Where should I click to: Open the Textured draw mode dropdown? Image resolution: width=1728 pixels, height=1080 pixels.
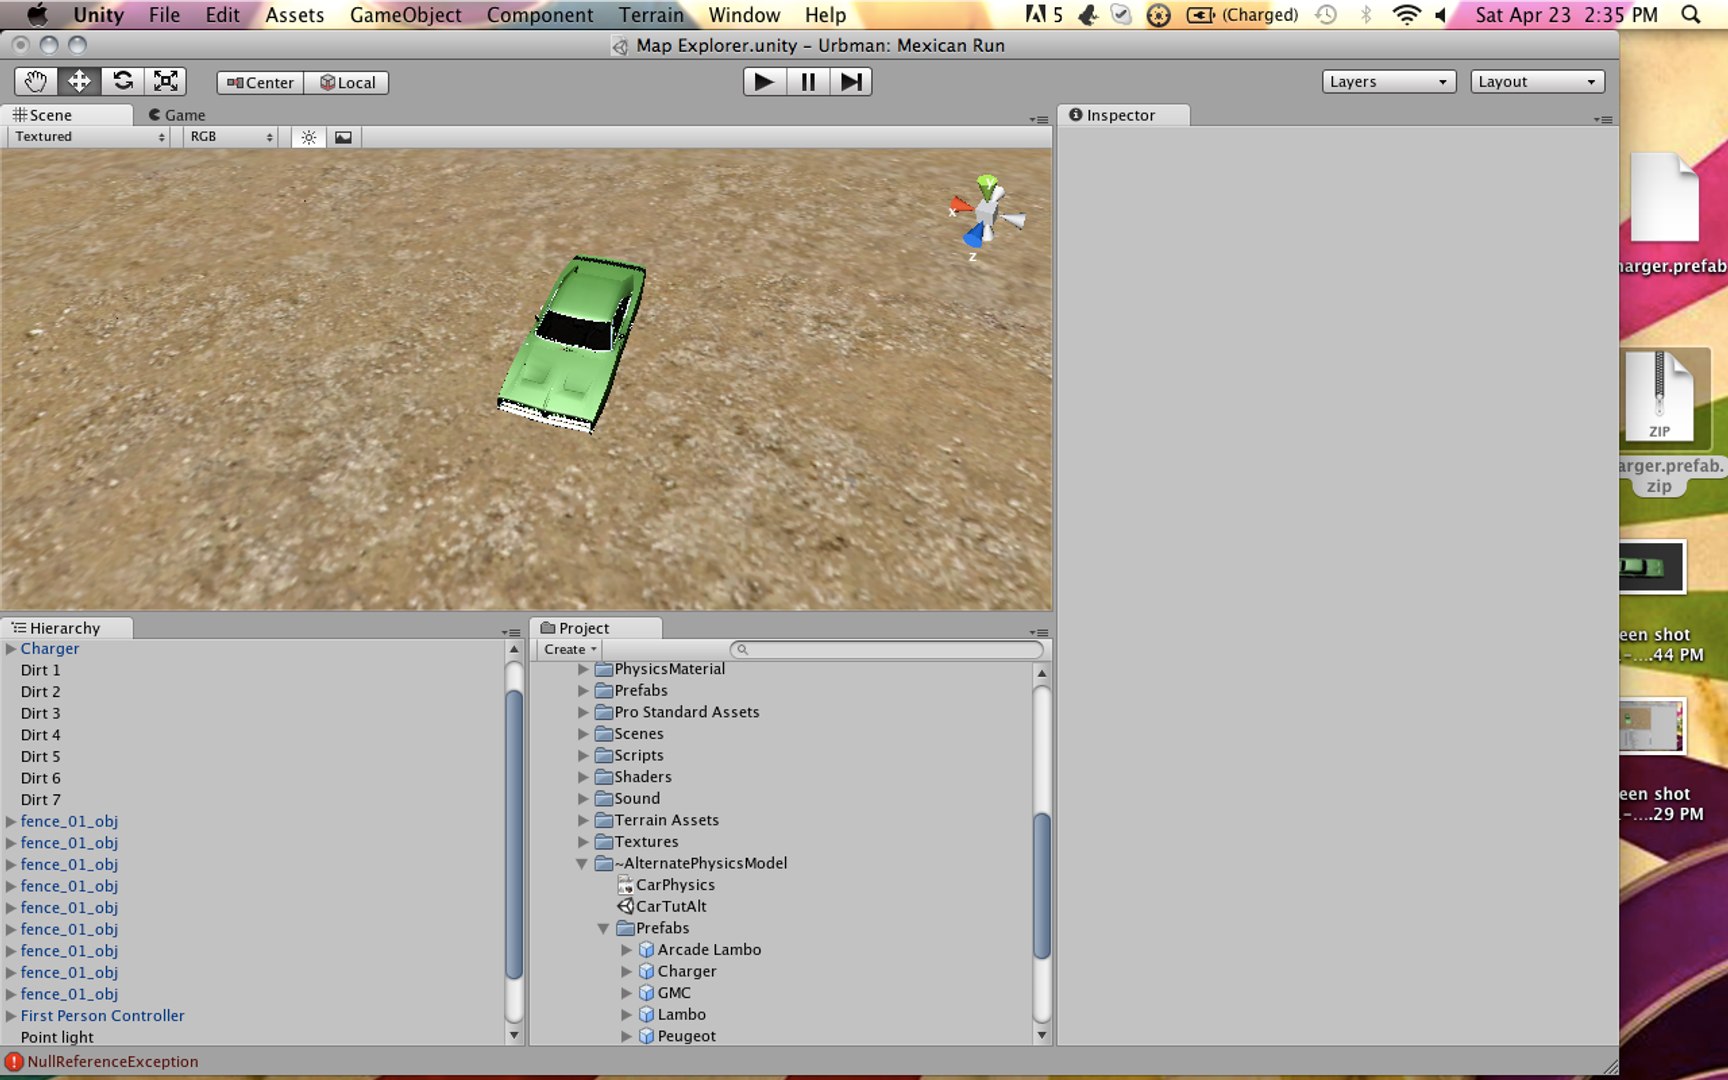[90, 137]
